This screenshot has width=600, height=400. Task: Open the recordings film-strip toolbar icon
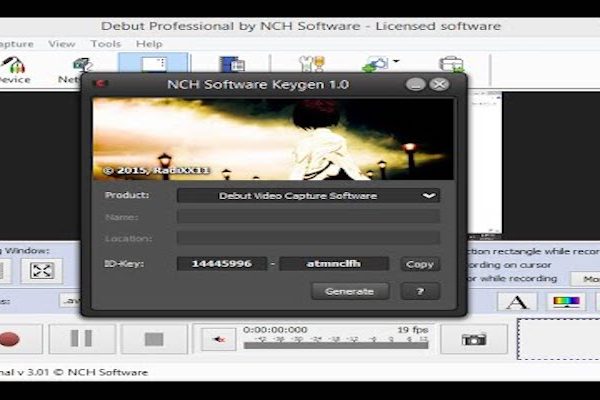pos(233,64)
